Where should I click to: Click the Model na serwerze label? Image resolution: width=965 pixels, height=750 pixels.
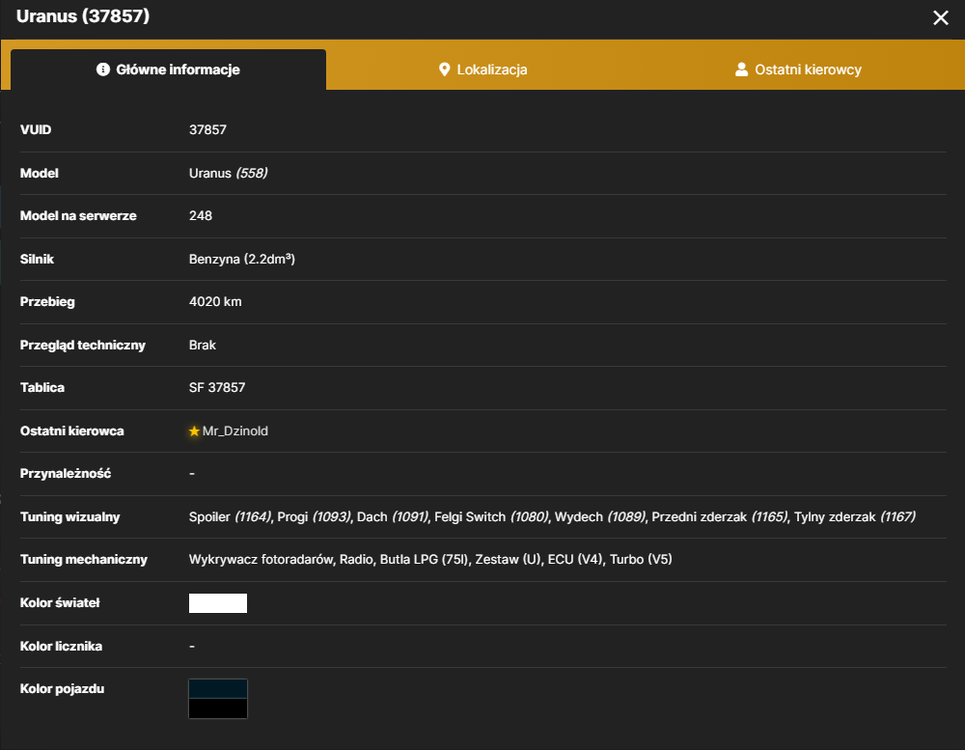click(x=78, y=216)
